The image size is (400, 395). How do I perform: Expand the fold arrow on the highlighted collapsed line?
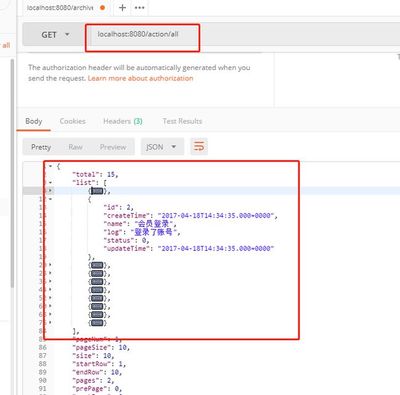[50, 191]
